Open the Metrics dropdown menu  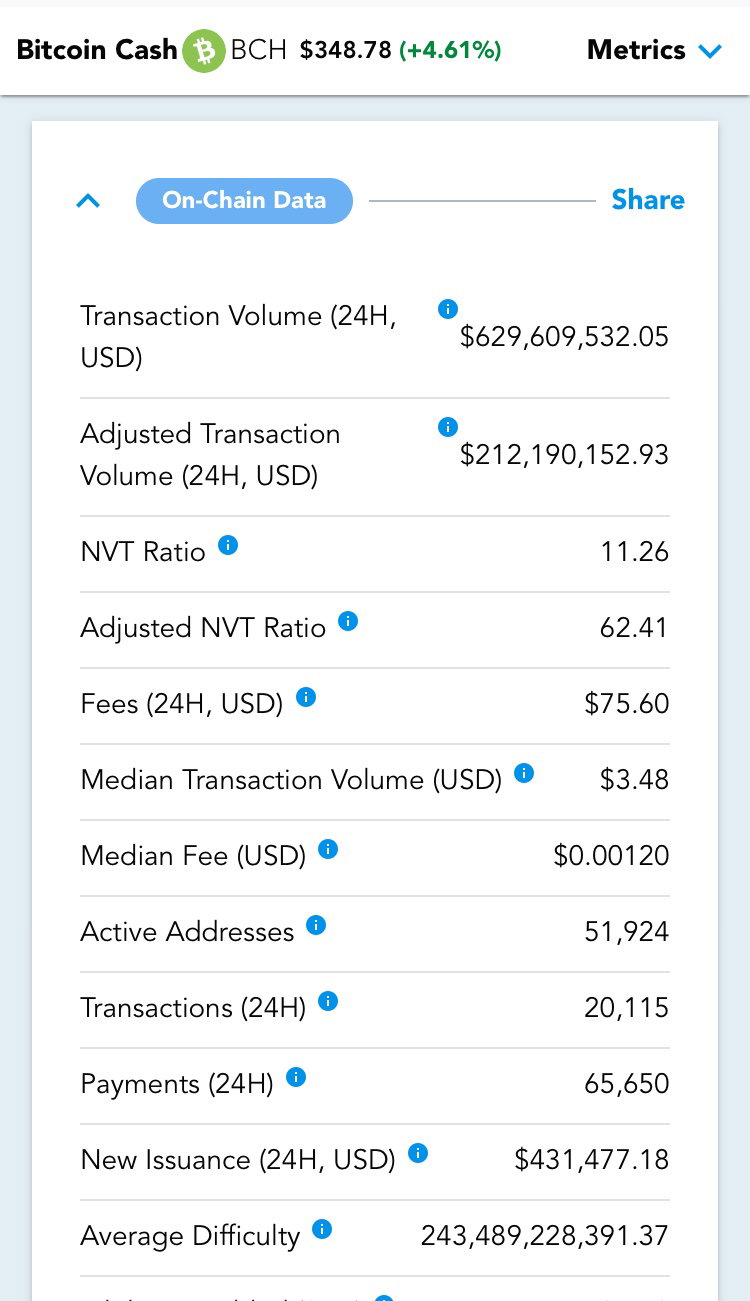point(655,50)
